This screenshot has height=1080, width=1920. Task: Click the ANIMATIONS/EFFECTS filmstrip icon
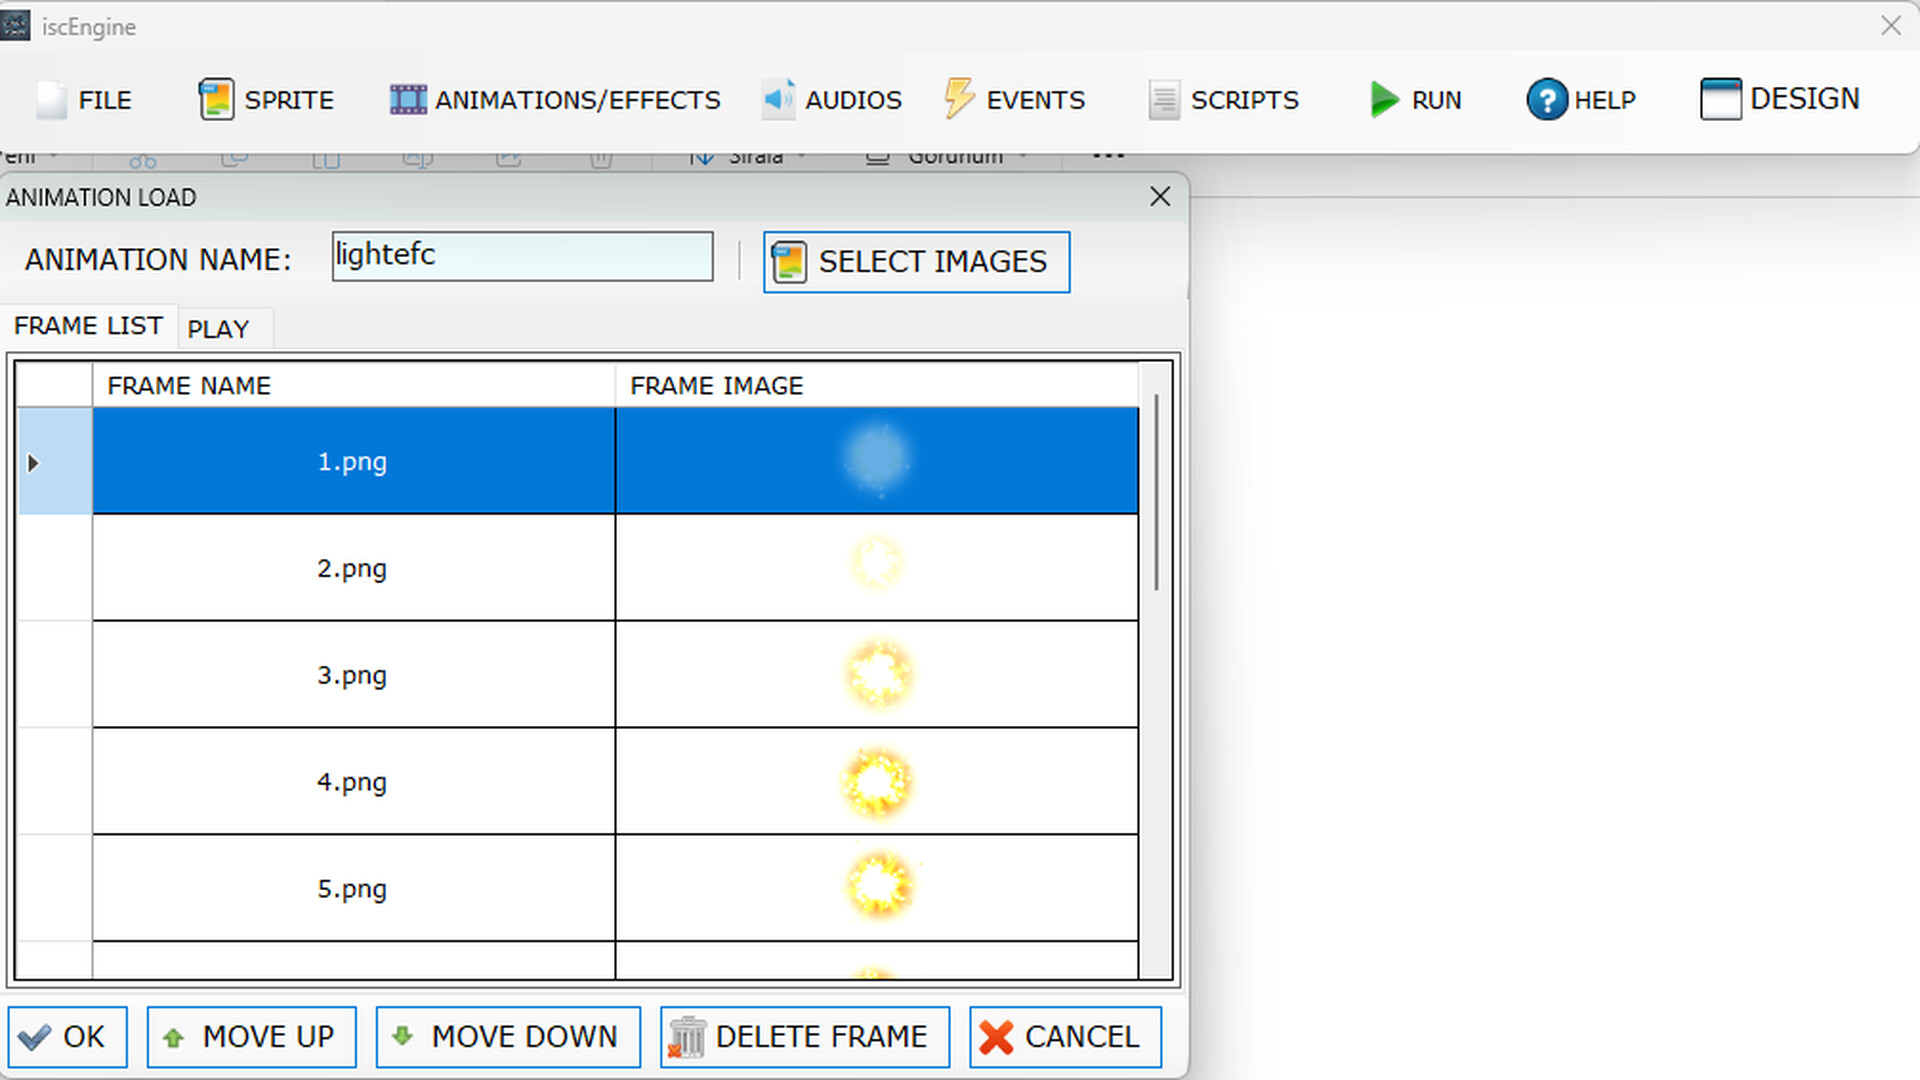[406, 99]
